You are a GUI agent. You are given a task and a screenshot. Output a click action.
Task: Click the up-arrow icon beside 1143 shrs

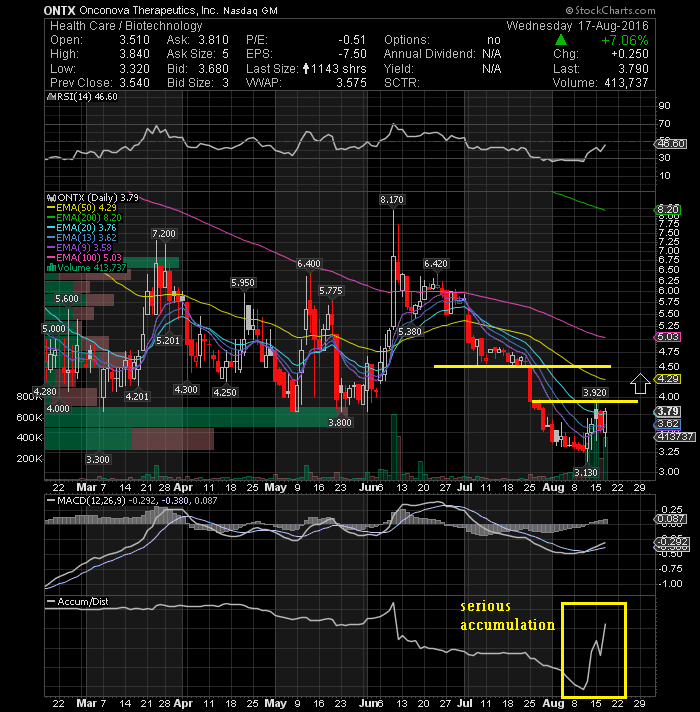click(x=306, y=69)
